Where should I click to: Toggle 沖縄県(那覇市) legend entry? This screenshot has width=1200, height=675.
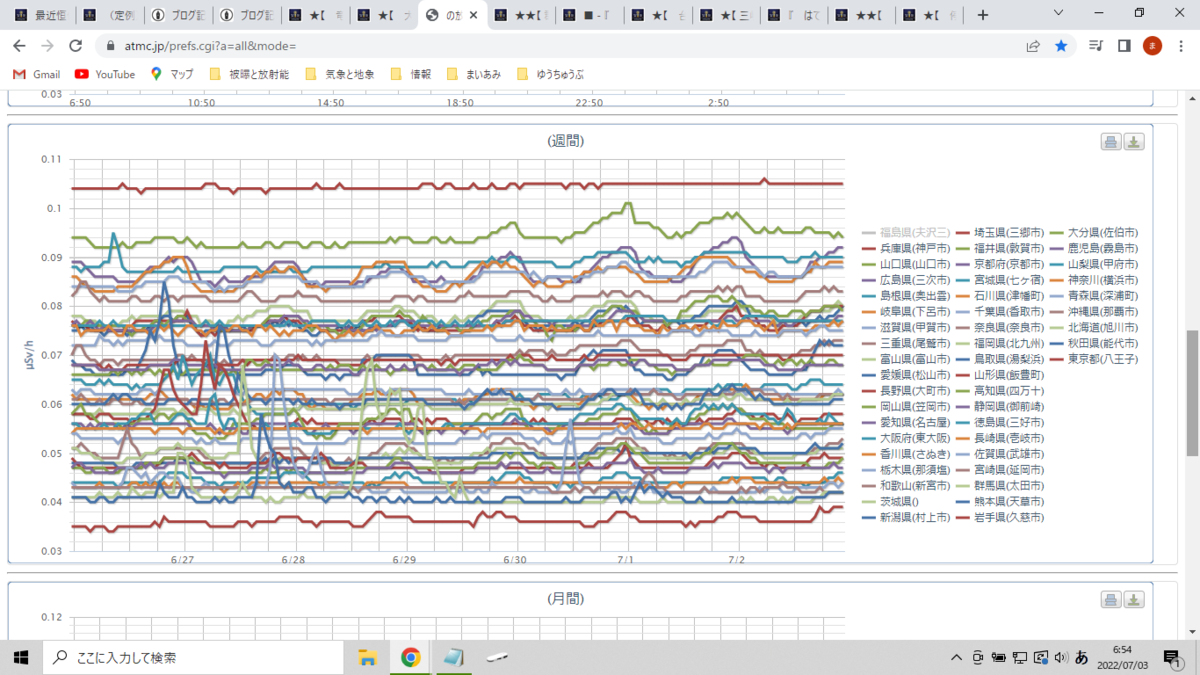pyautogui.click(x=1094, y=311)
